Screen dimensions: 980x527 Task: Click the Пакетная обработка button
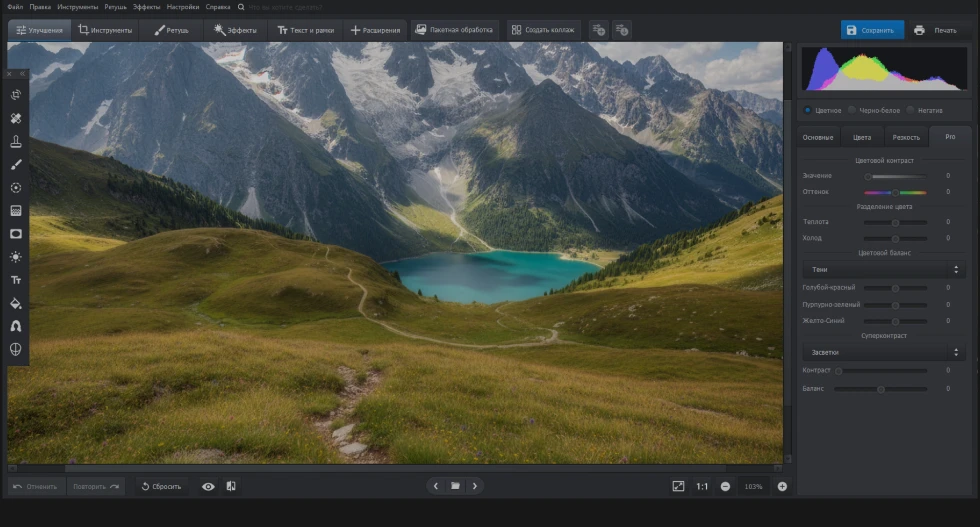454,29
